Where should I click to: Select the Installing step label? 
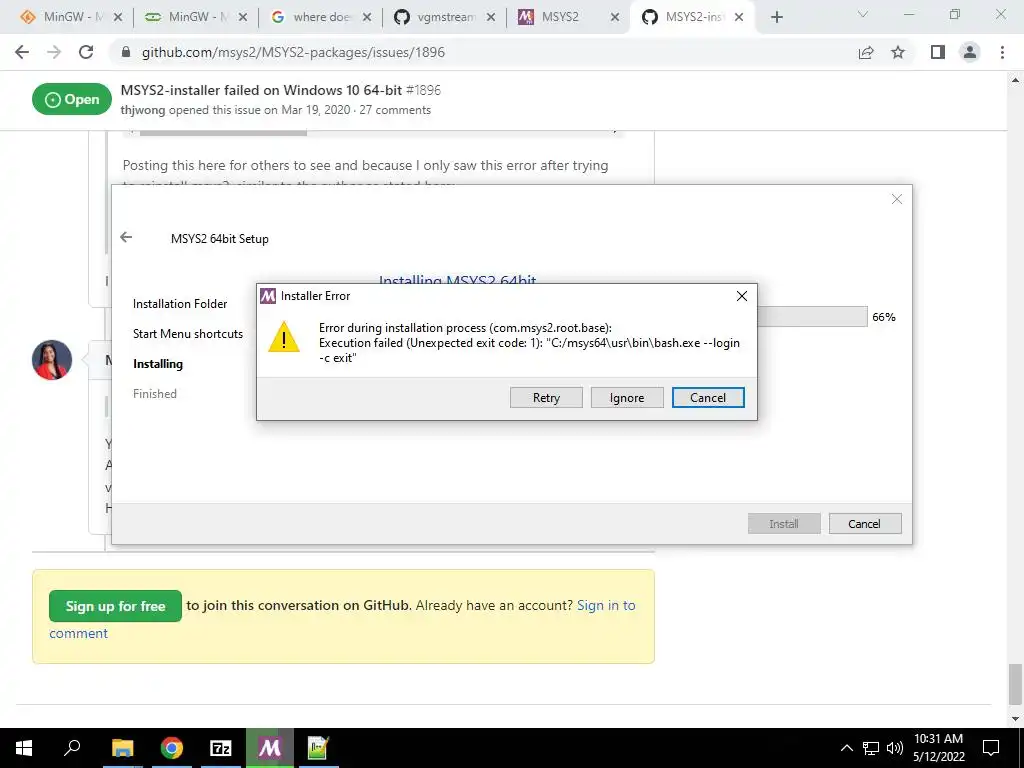(158, 364)
